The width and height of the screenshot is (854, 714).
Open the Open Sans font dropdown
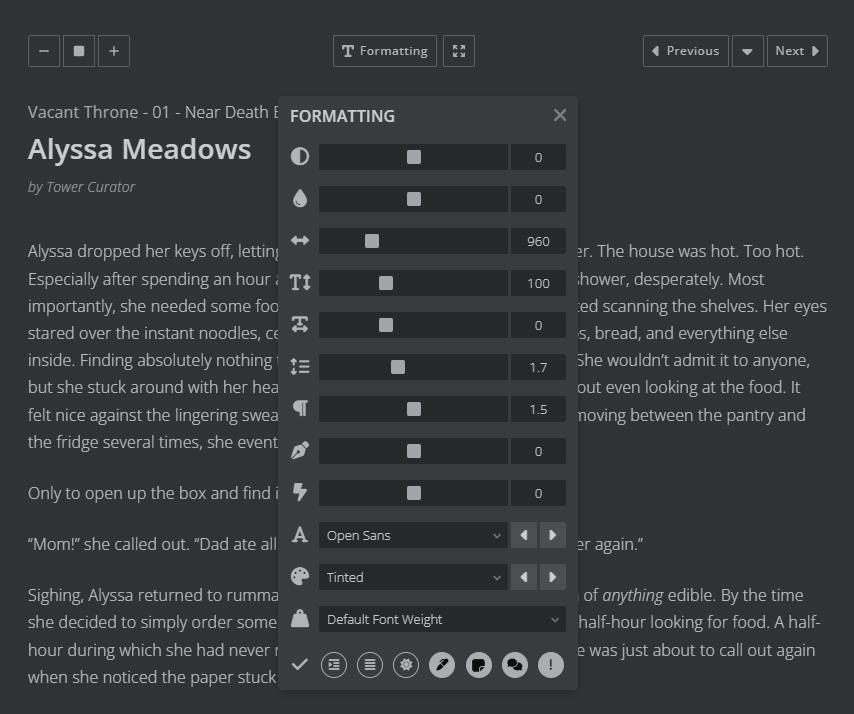[x=413, y=535]
